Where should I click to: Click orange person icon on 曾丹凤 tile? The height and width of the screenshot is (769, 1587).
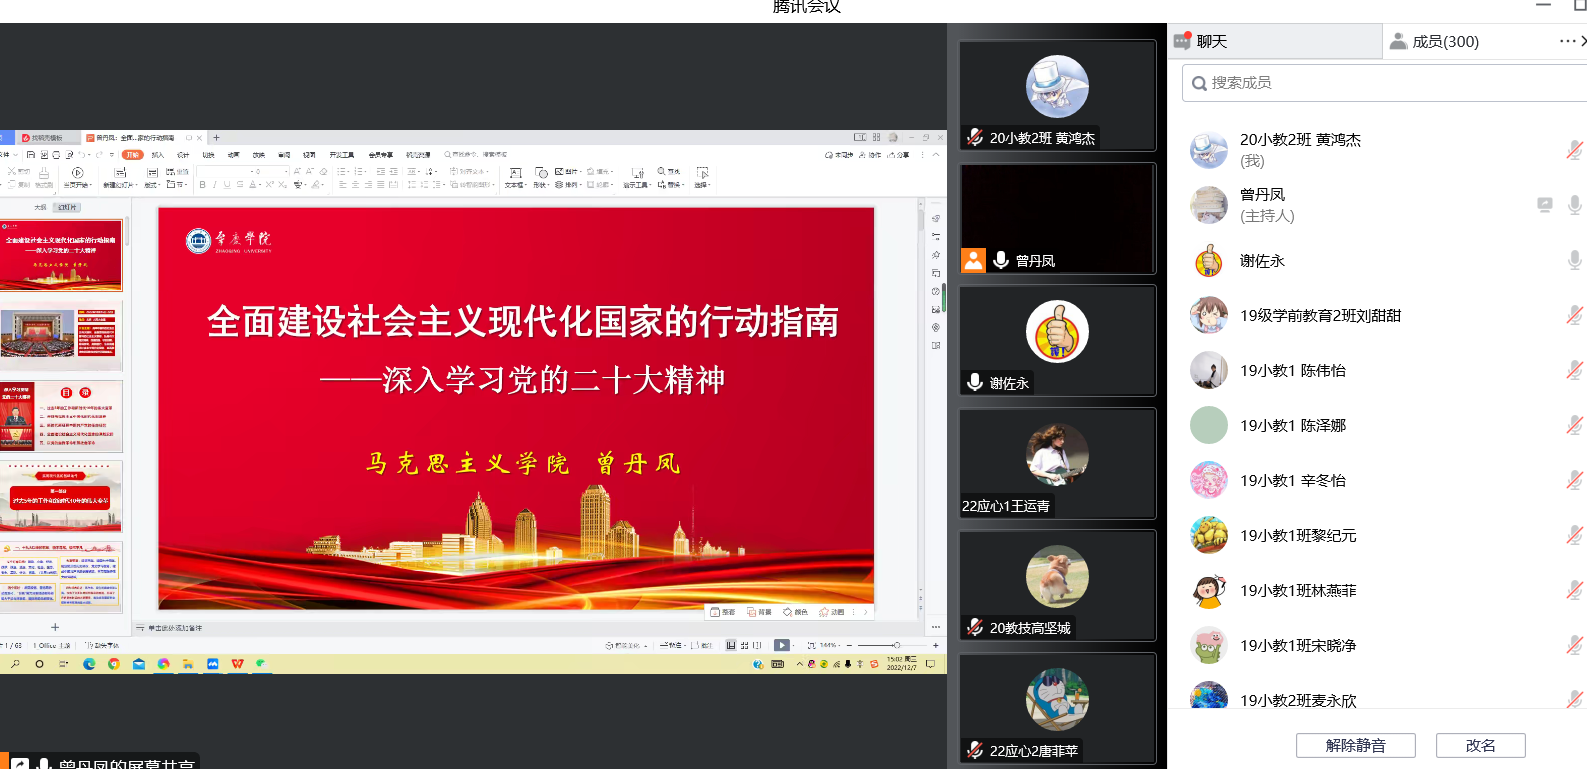[x=973, y=260]
